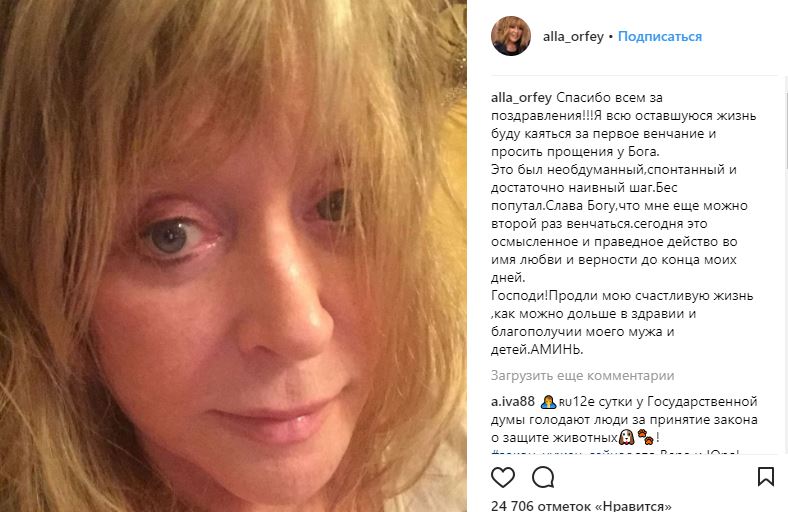The width and height of the screenshot is (788, 512).
Task: Like the post with the heart icon
Action: click(503, 477)
